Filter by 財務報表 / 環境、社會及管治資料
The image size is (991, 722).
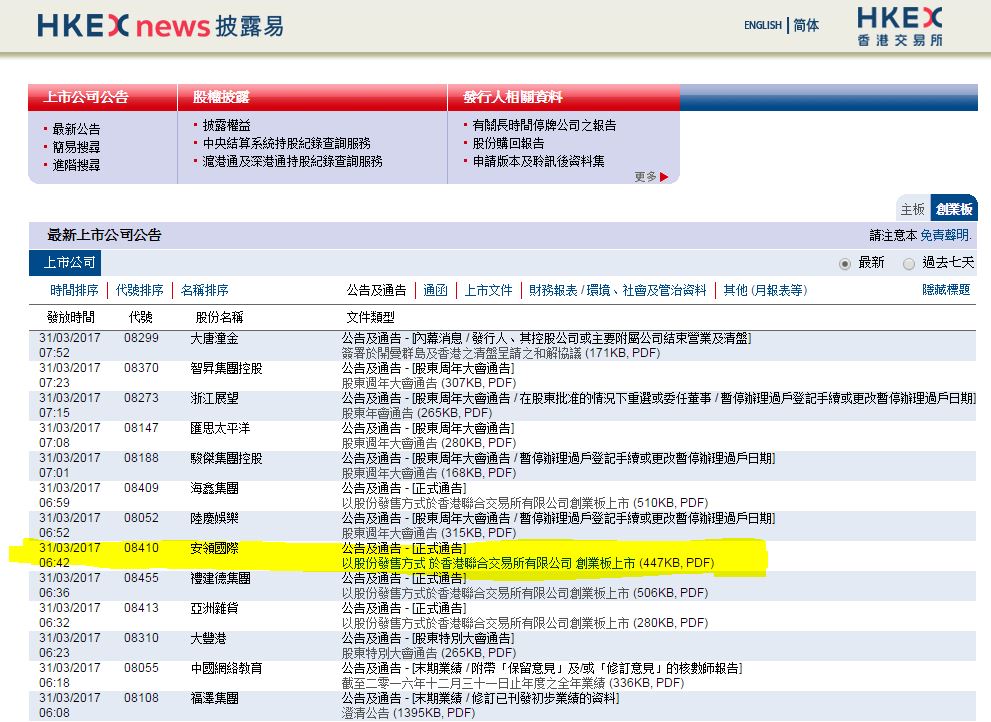617,290
